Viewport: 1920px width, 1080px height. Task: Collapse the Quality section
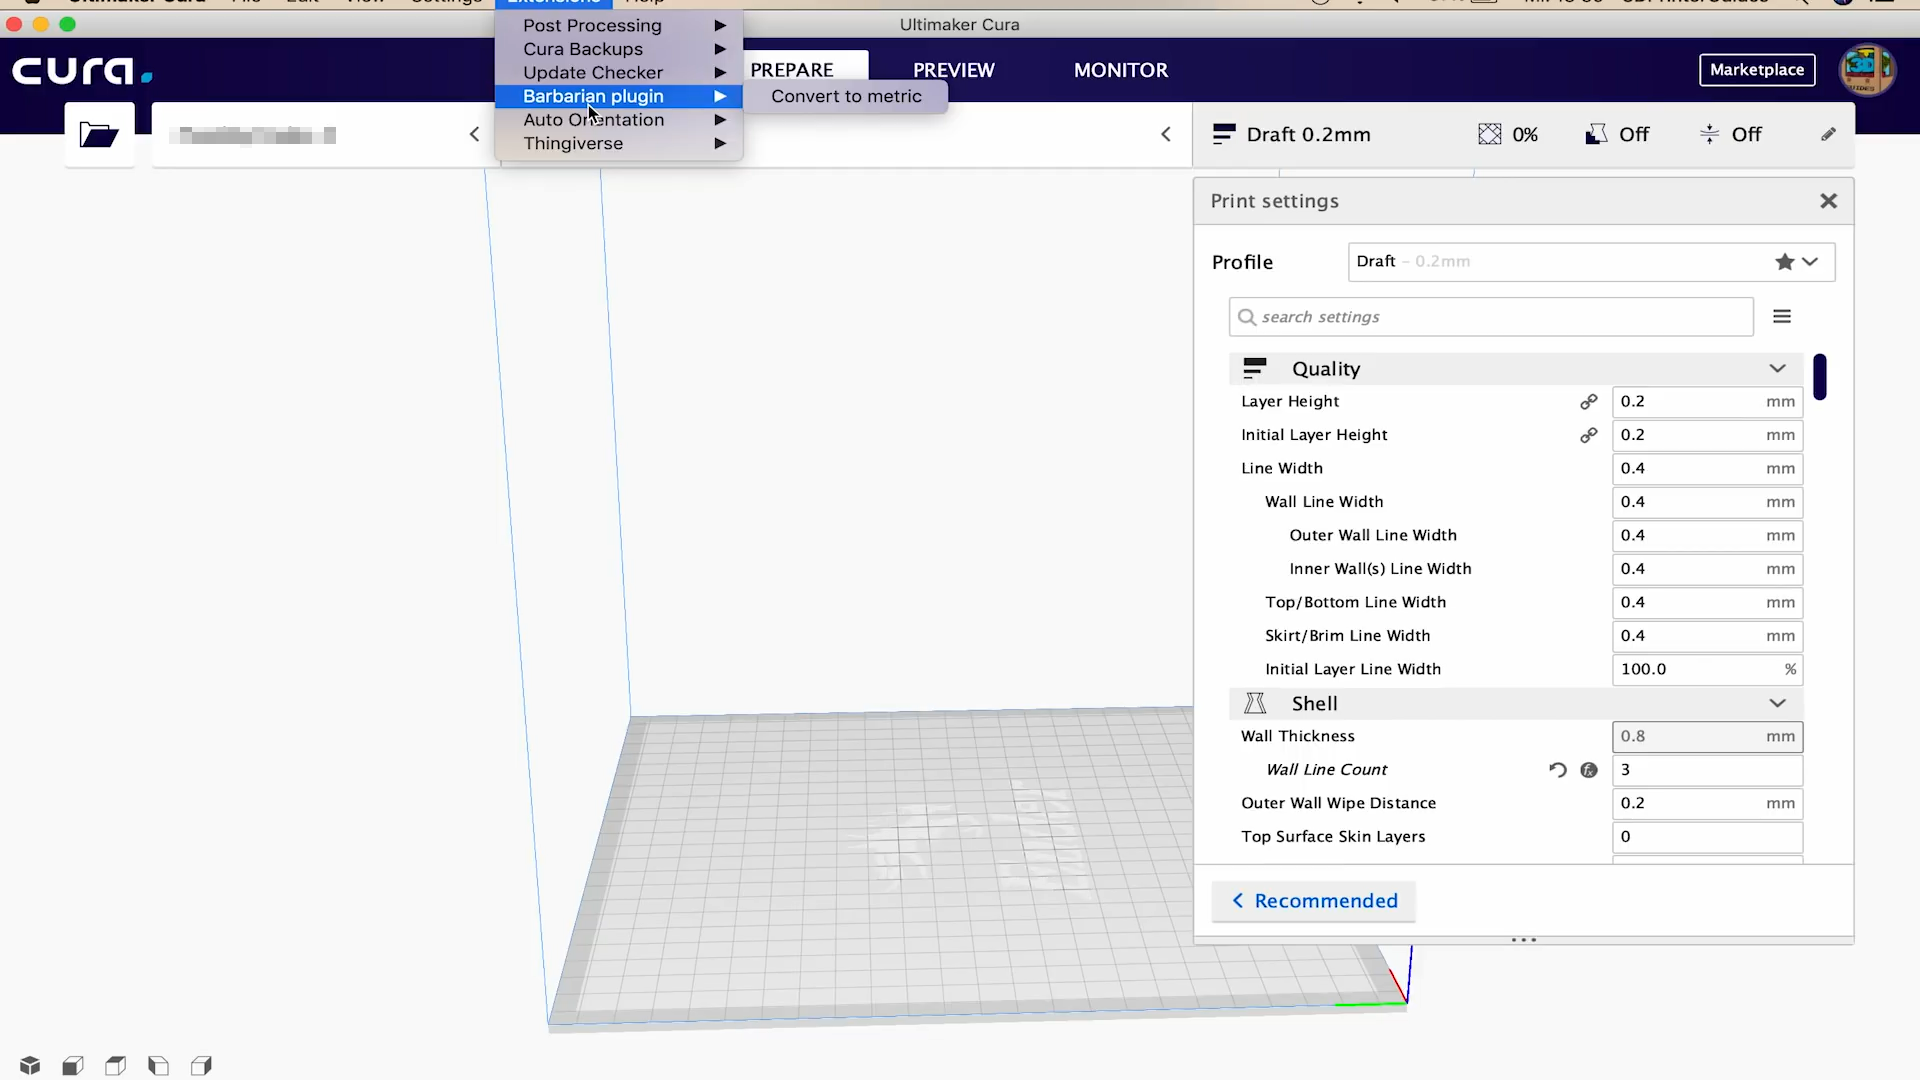coord(1777,369)
